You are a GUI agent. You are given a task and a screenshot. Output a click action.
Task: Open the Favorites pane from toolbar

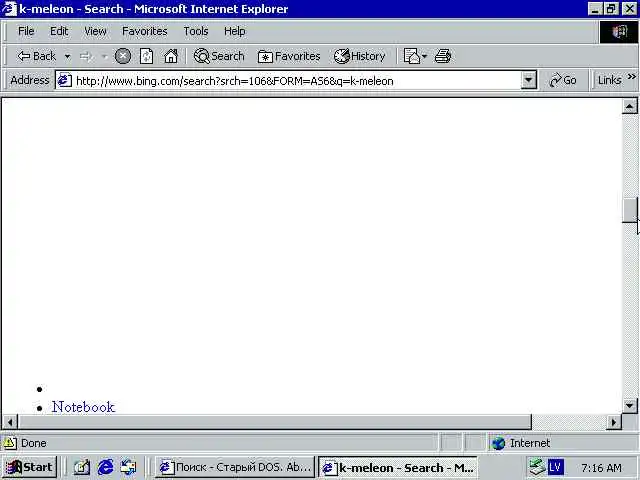[289, 56]
